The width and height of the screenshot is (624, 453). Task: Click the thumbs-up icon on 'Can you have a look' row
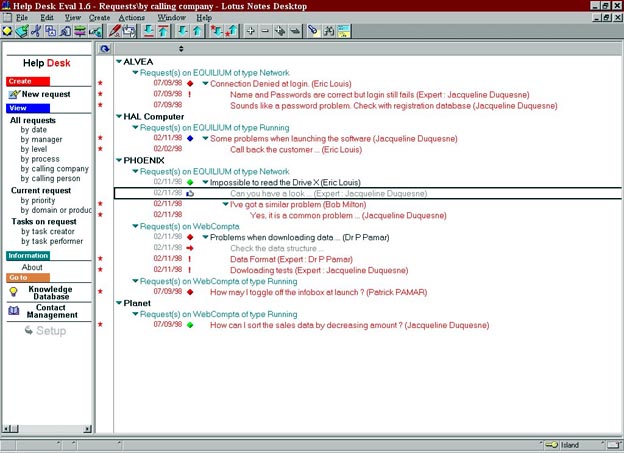click(x=190, y=193)
